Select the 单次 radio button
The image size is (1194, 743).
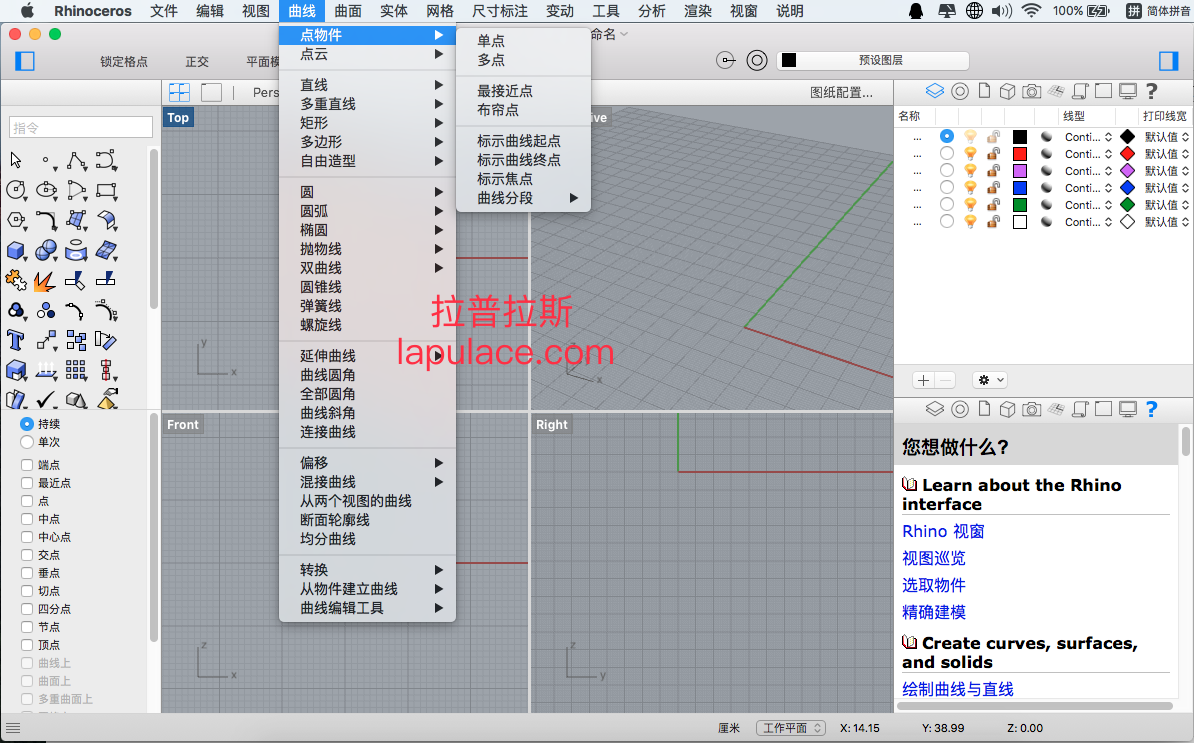point(27,442)
